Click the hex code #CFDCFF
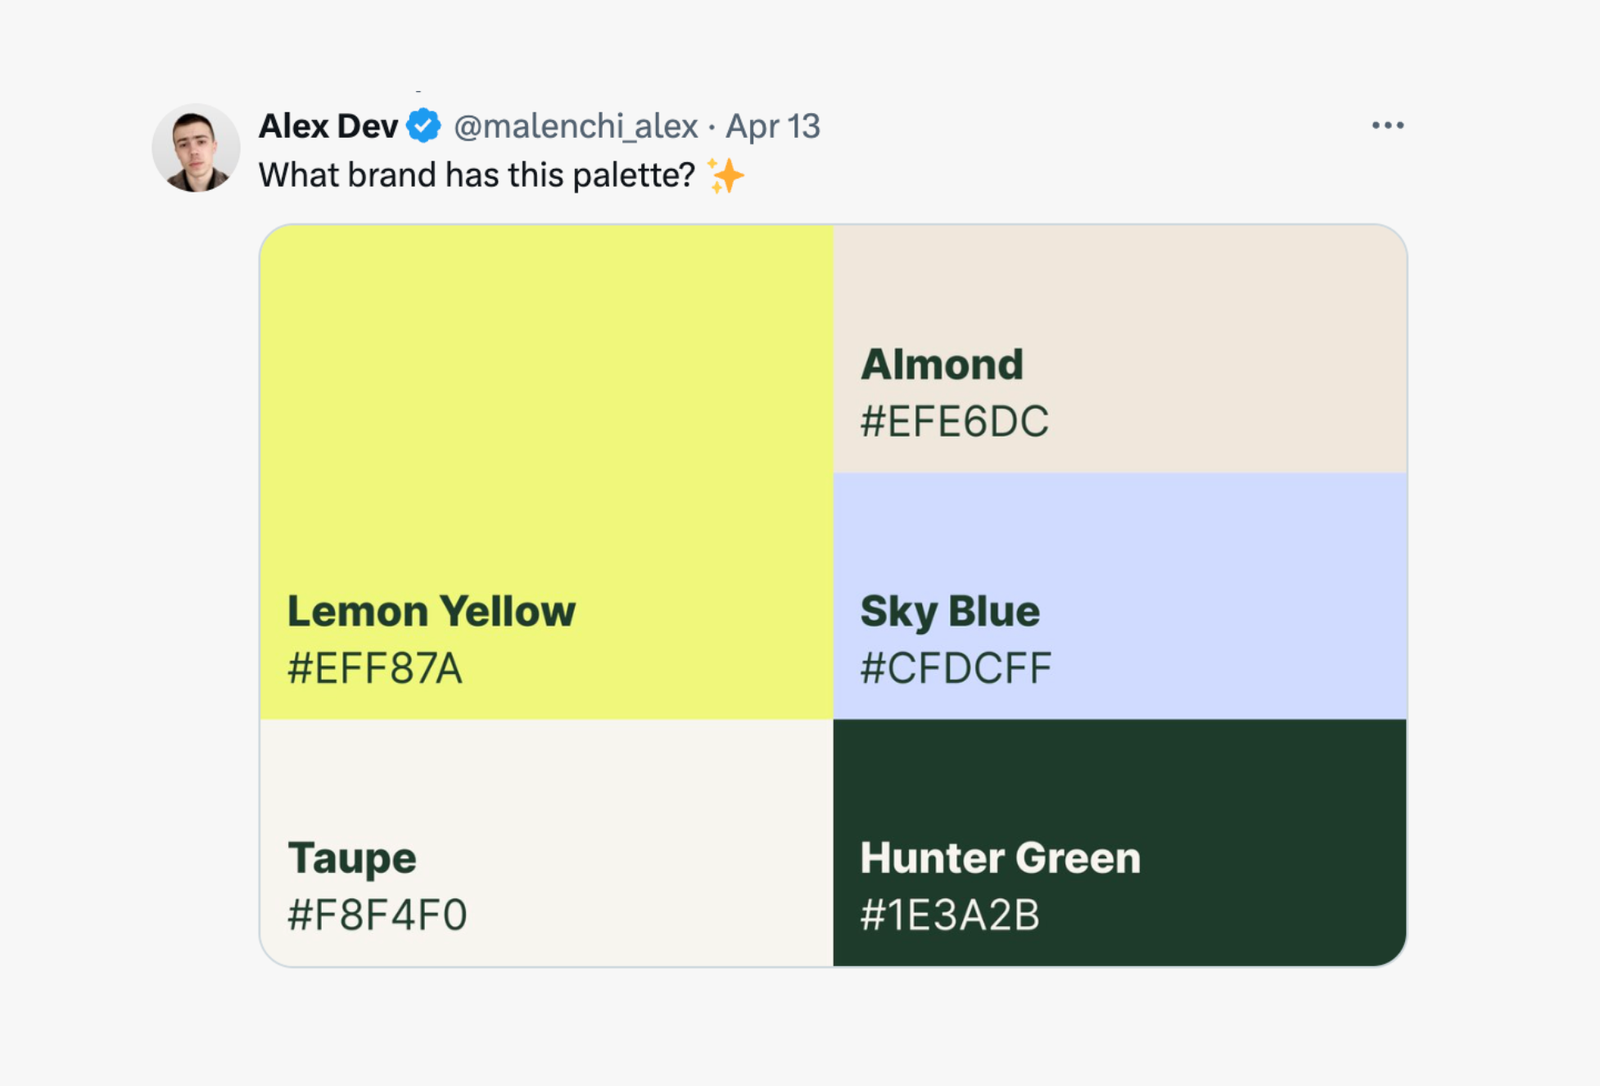The height and width of the screenshot is (1086, 1600). click(x=956, y=666)
